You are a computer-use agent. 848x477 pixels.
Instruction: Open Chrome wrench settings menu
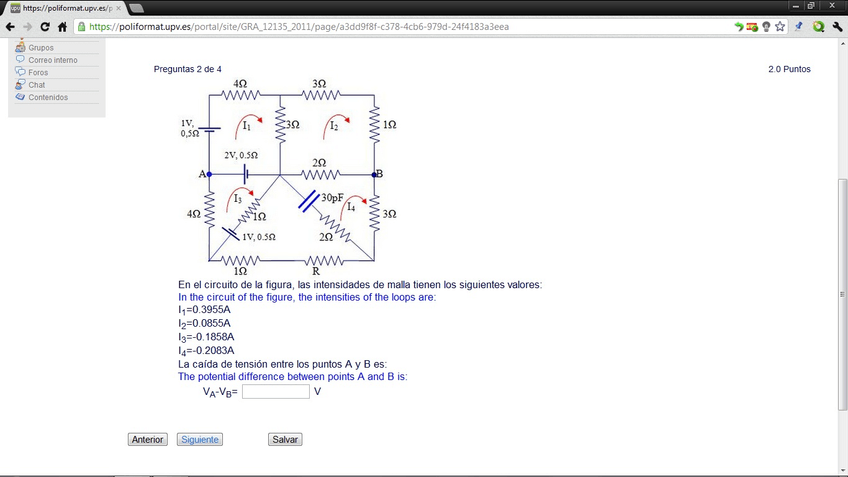coord(836,27)
